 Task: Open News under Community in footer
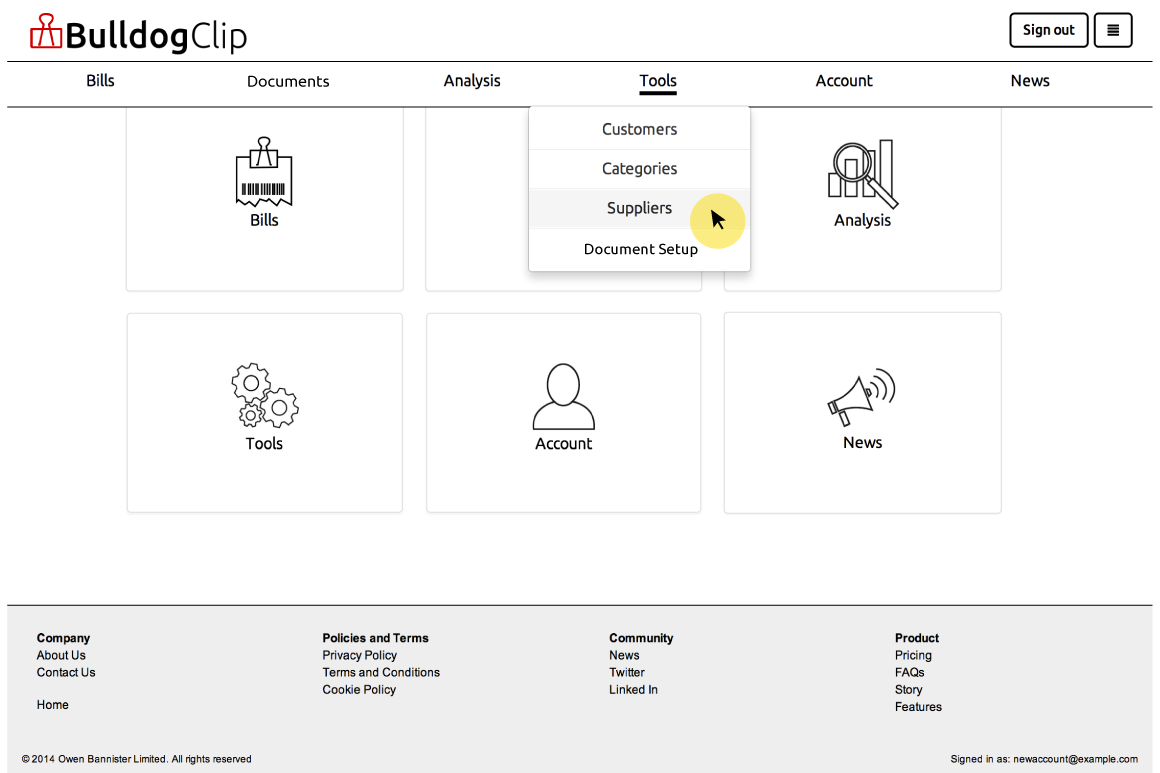(x=624, y=655)
